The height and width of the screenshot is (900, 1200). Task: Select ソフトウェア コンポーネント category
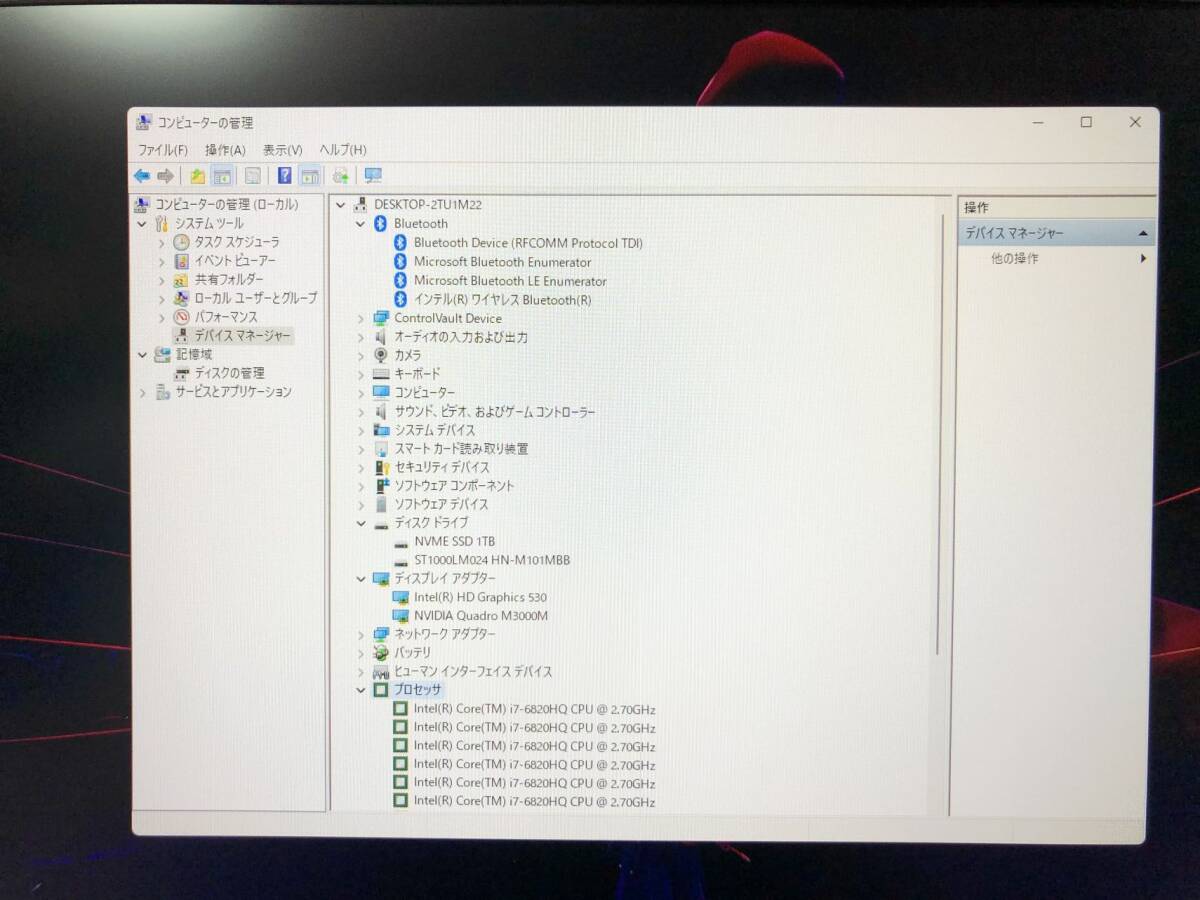point(454,486)
